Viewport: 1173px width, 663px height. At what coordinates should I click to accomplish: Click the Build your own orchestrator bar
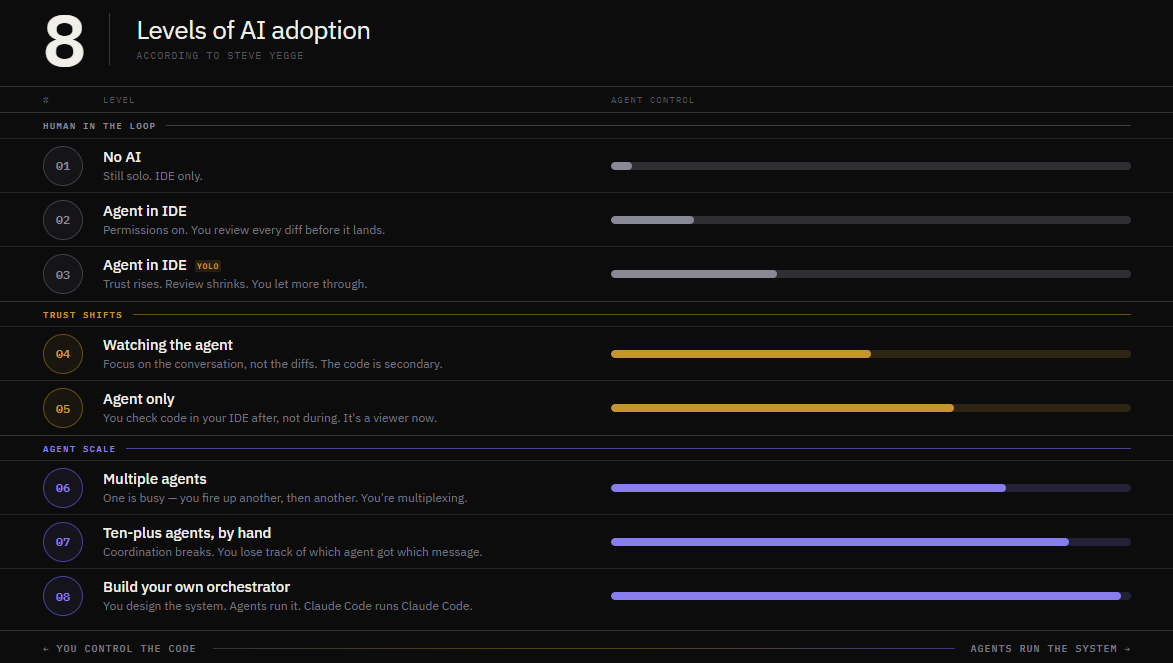click(x=871, y=596)
